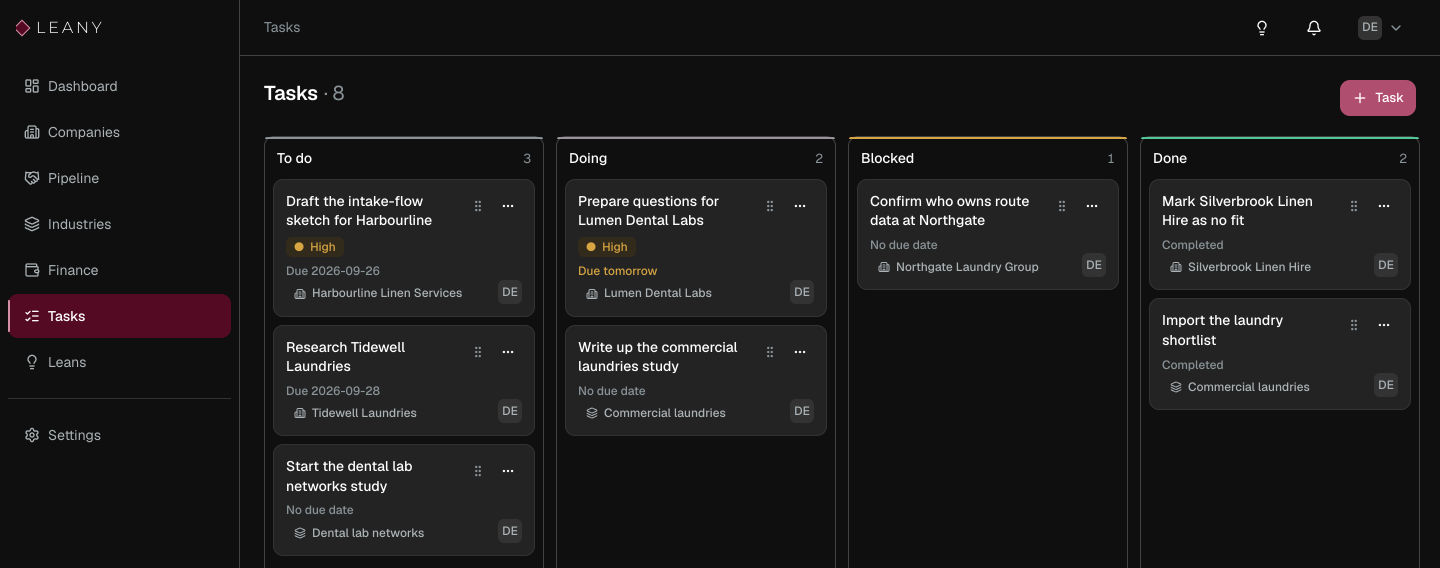Click the 'Blocked' column header

click(888, 158)
